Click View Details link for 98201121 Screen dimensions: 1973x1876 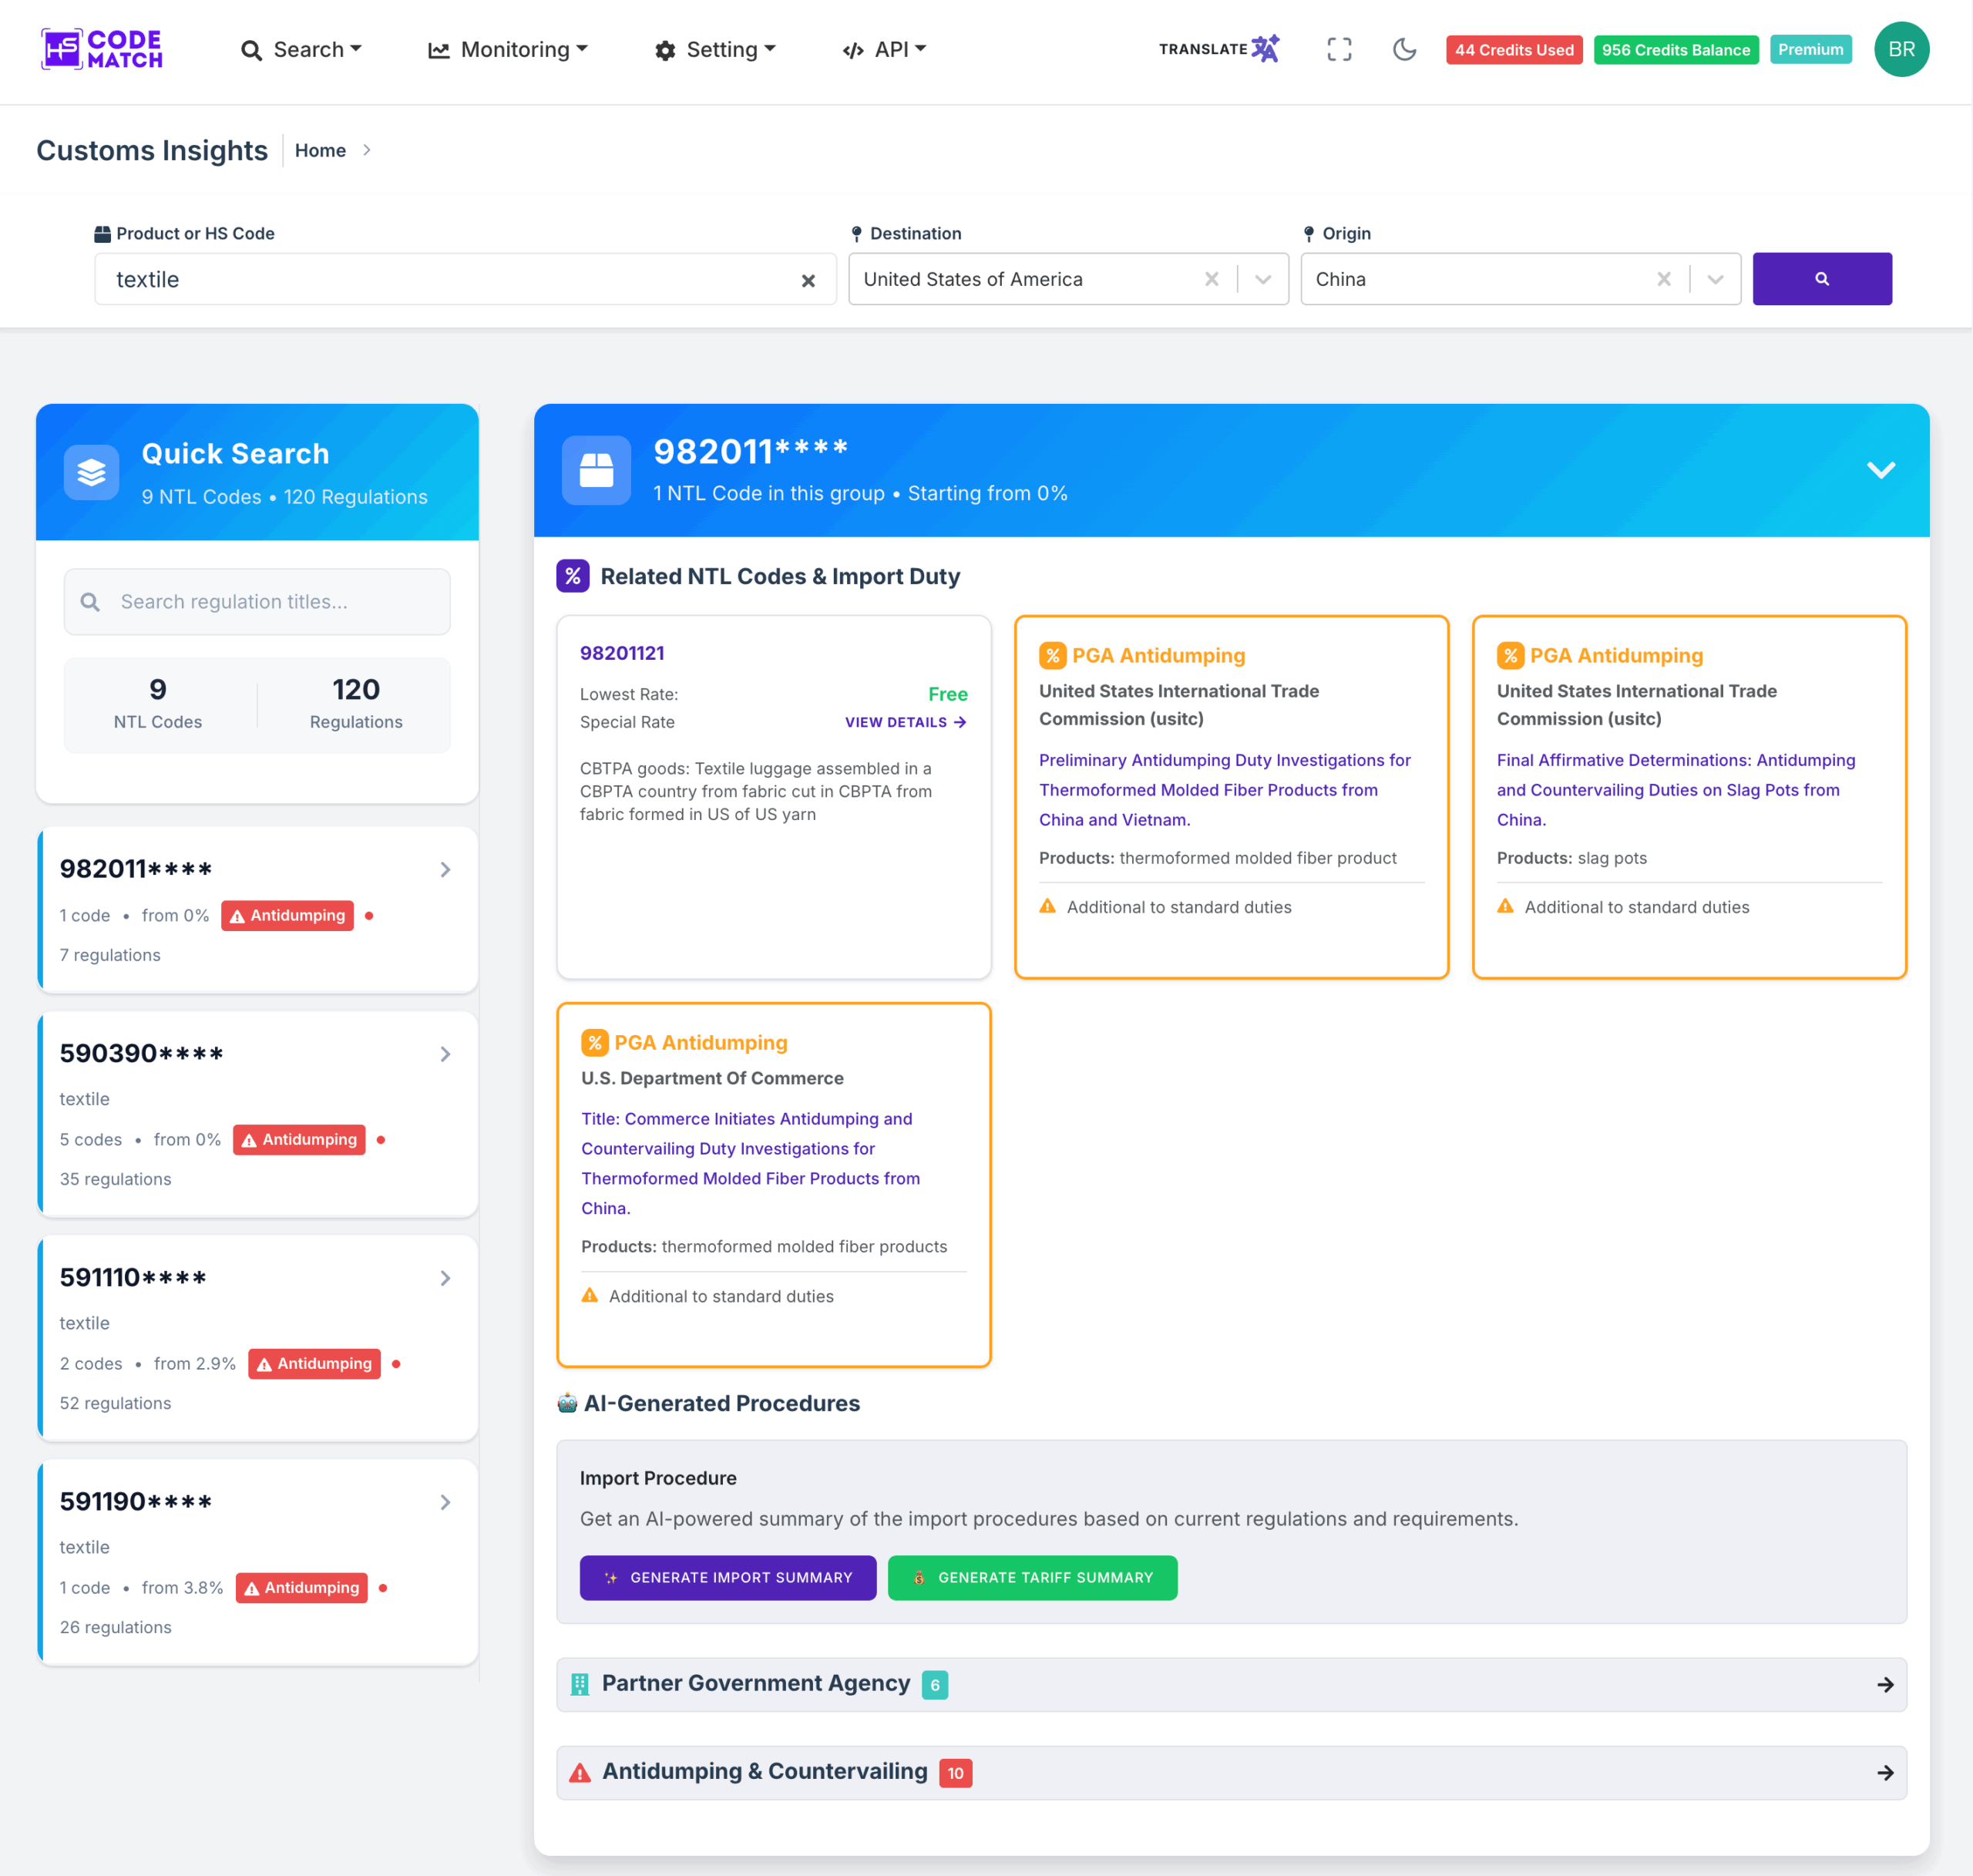pos(905,722)
